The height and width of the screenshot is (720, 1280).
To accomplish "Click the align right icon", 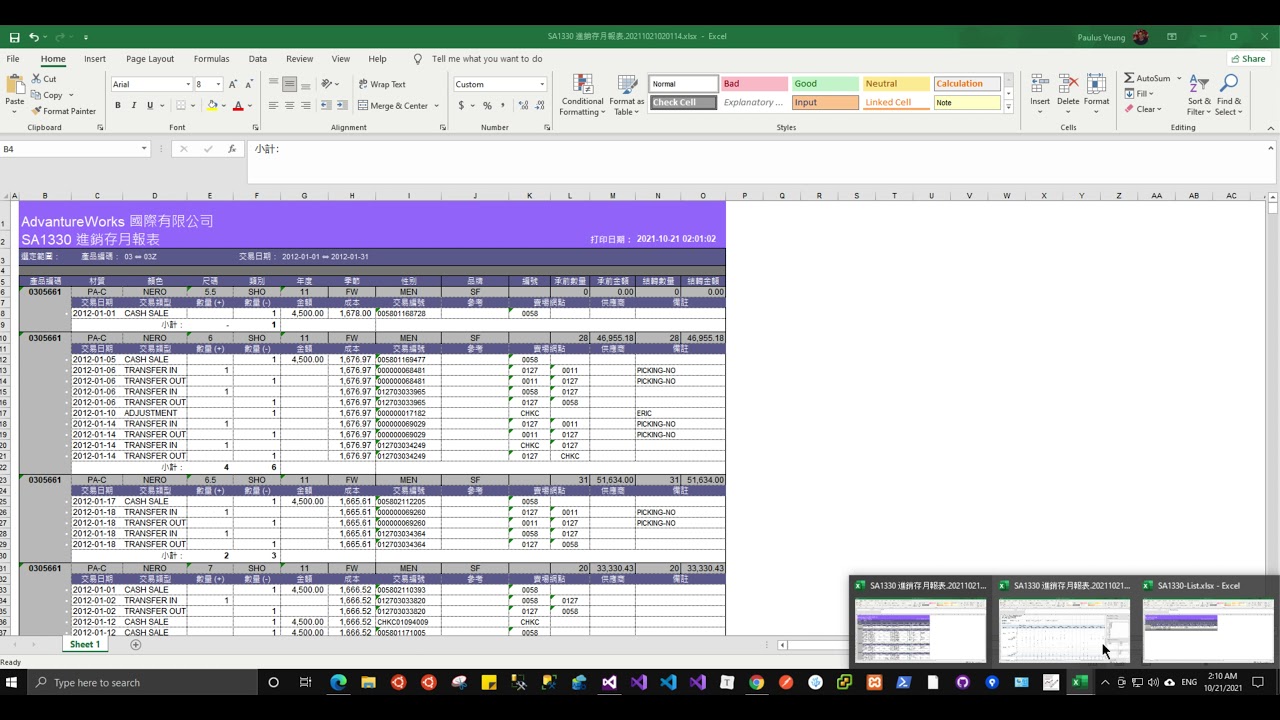I will (x=305, y=105).
